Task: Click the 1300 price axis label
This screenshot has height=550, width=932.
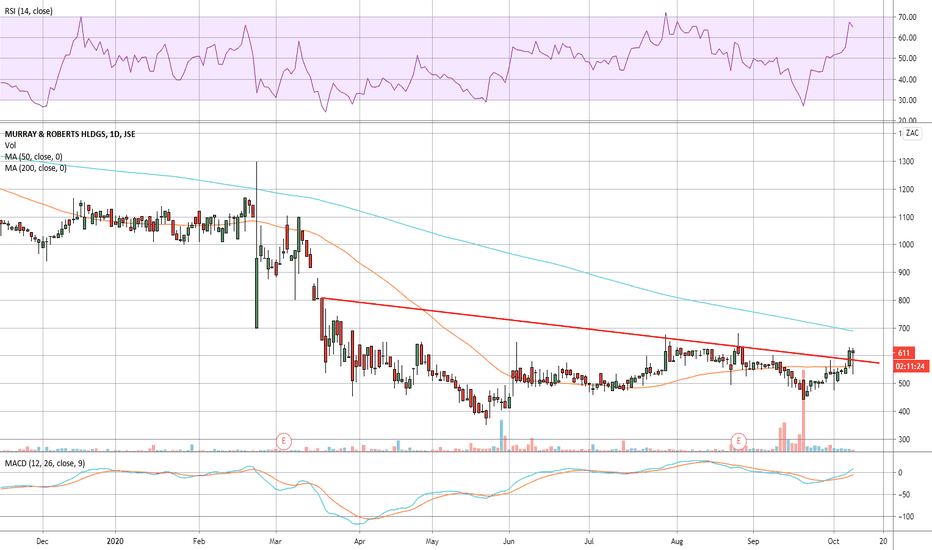Action: pos(906,162)
